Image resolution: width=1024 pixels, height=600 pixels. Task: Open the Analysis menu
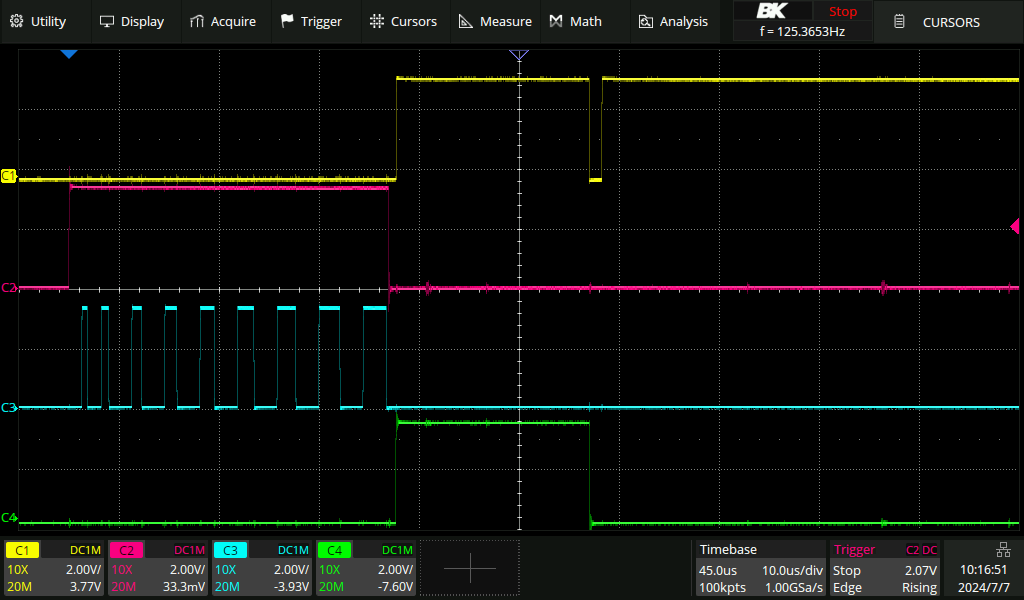click(x=673, y=22)
